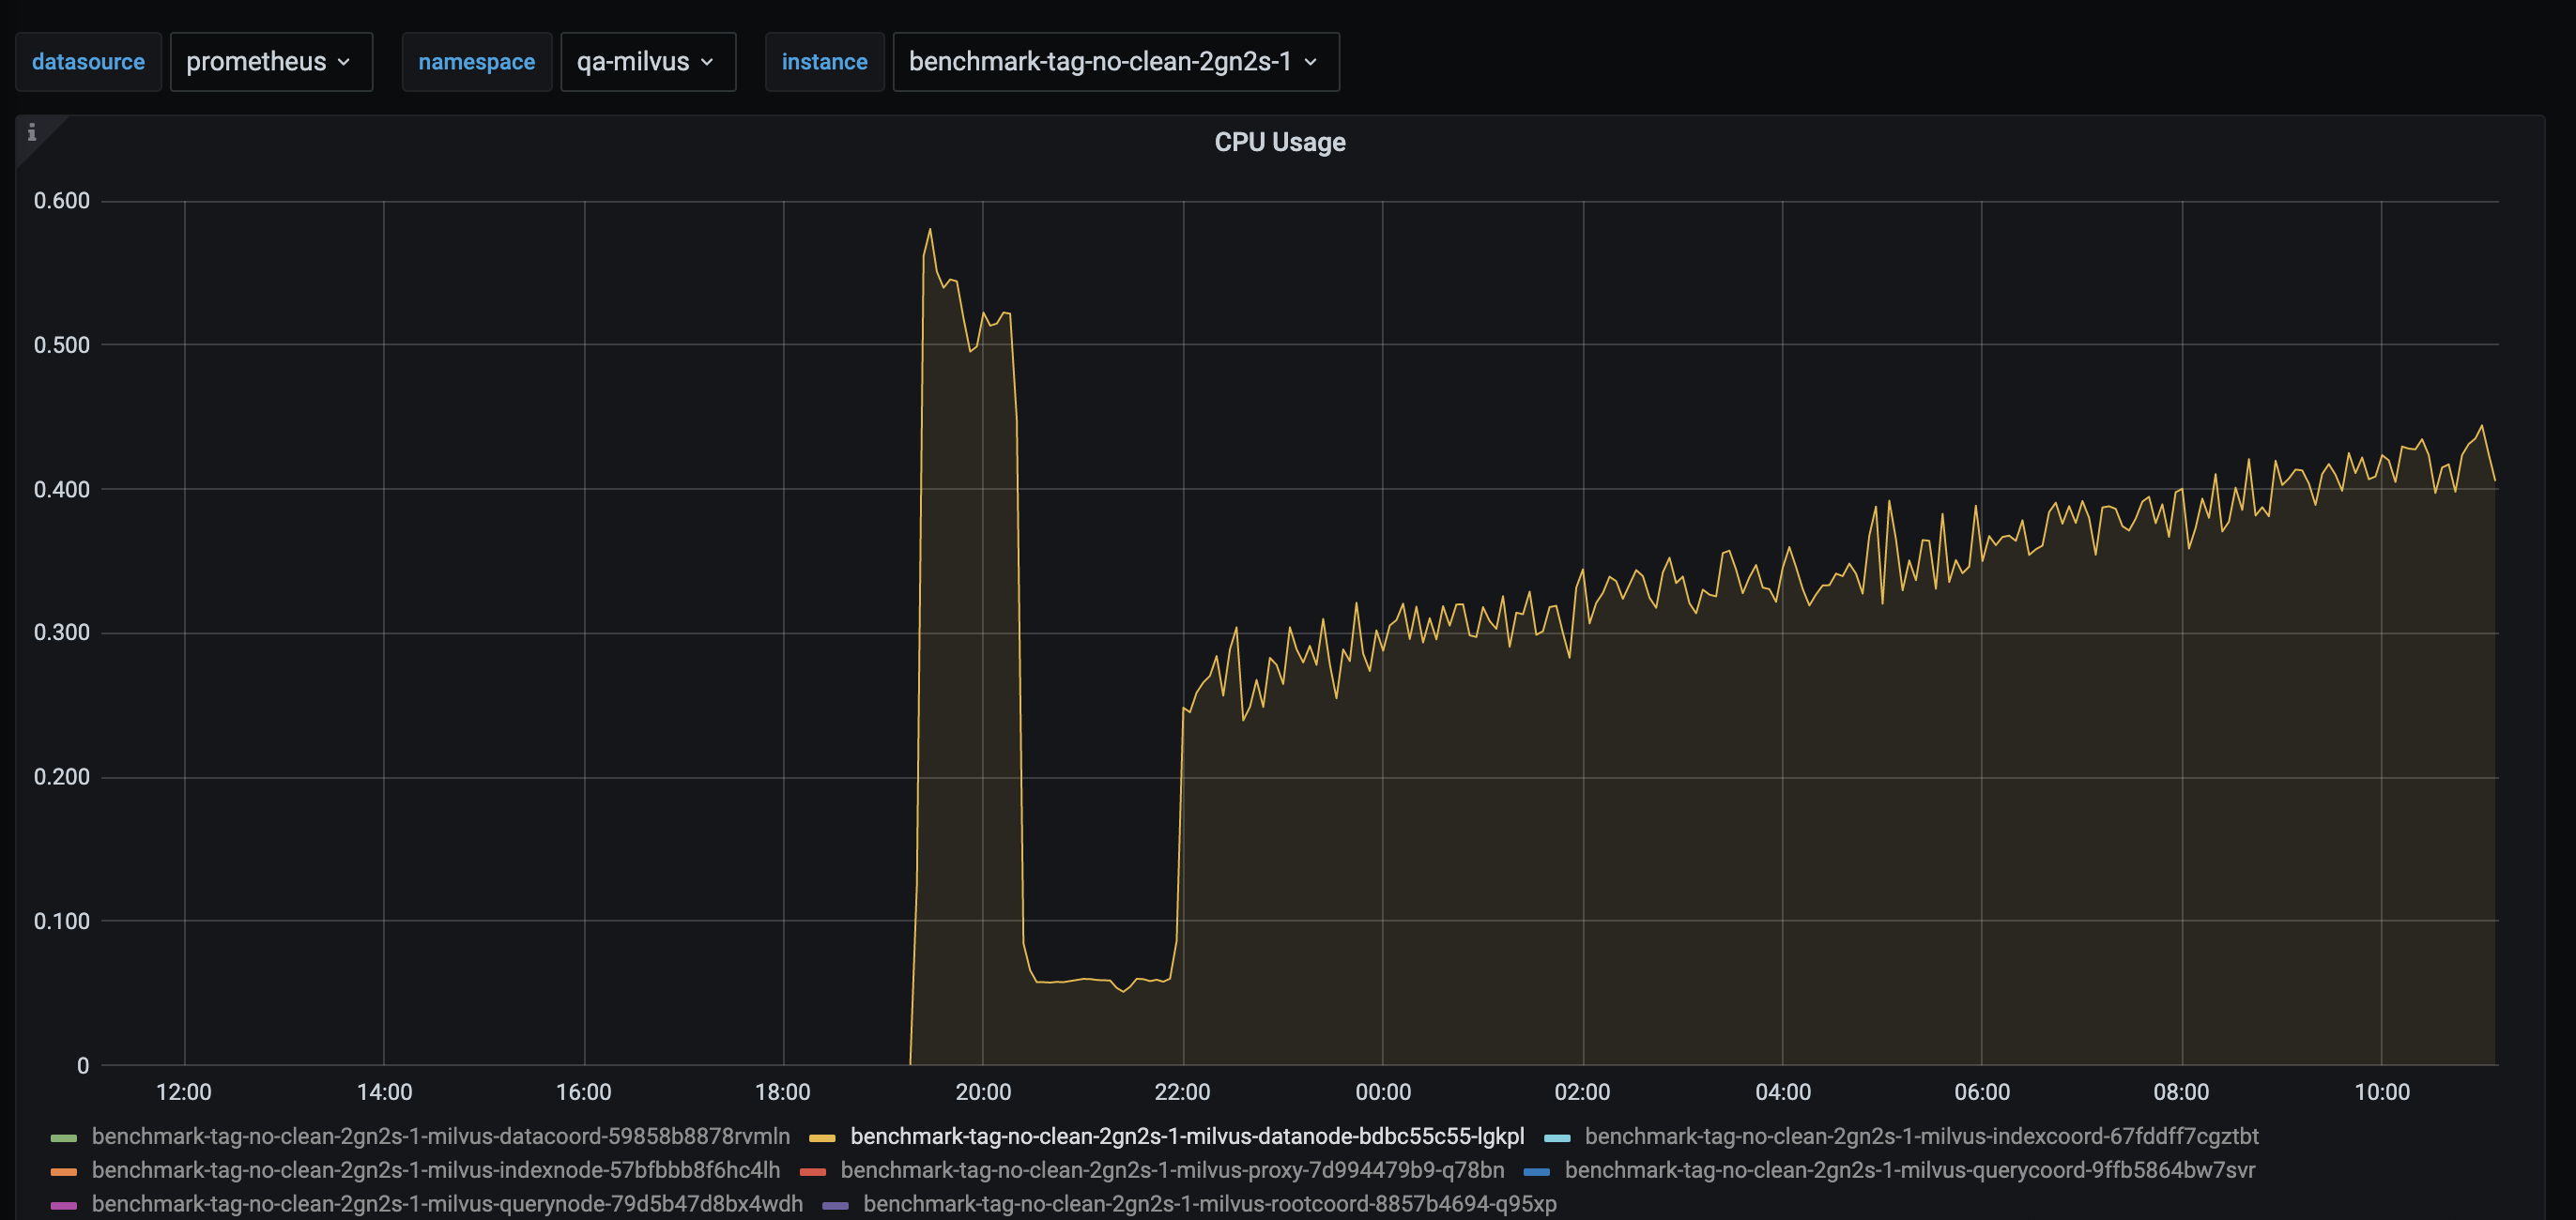Viewport: 2576px width, 1220px height.
Task: Click the cyan color marker beside indexcoord series
Action: click(x=1558, y=1137)
